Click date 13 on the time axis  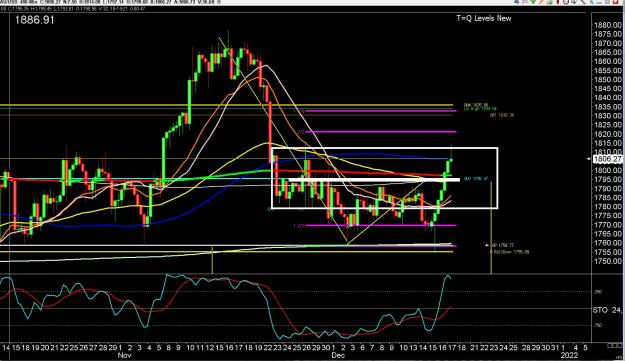click(x=413, y=347)
